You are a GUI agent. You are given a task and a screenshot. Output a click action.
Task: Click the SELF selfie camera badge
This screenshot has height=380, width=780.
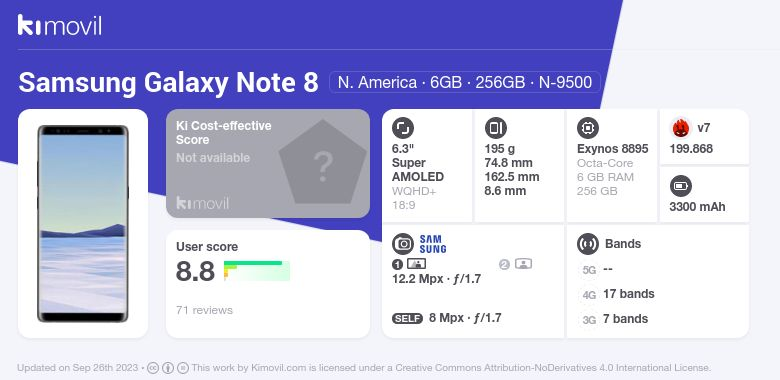click(x=407, y=318)
